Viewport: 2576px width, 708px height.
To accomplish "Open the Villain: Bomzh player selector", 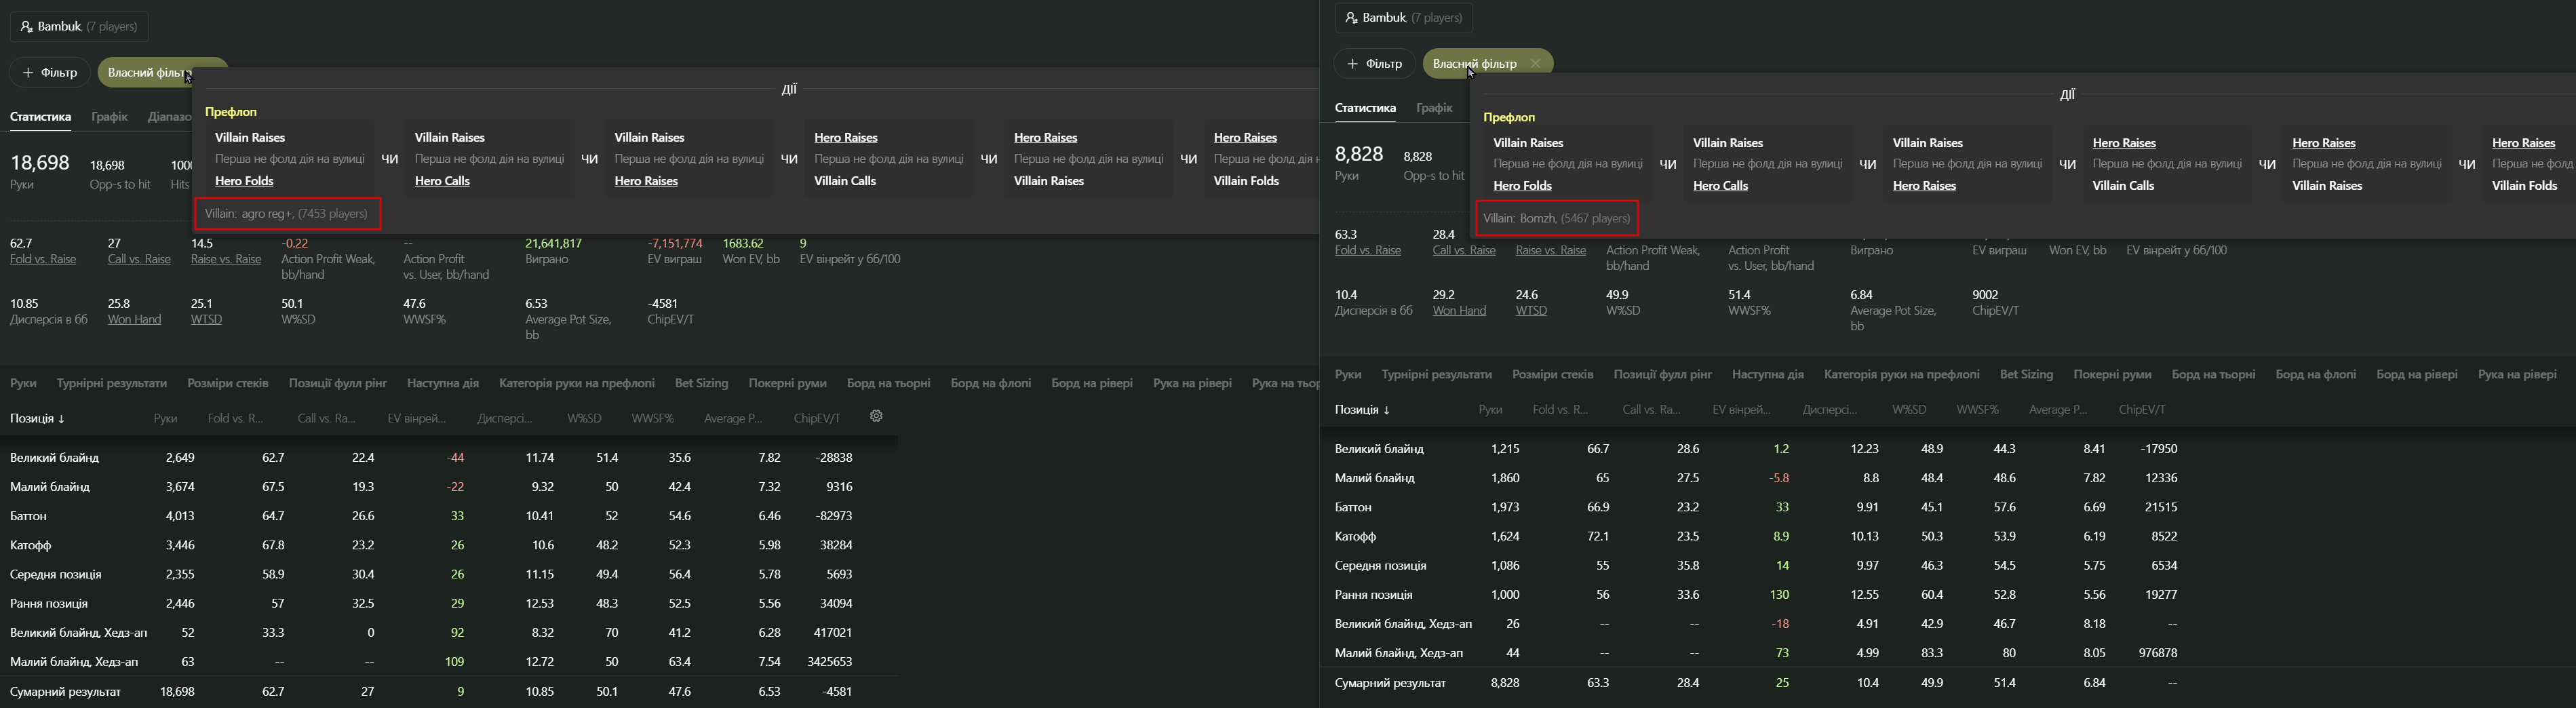I will [x=1556, y=218].
